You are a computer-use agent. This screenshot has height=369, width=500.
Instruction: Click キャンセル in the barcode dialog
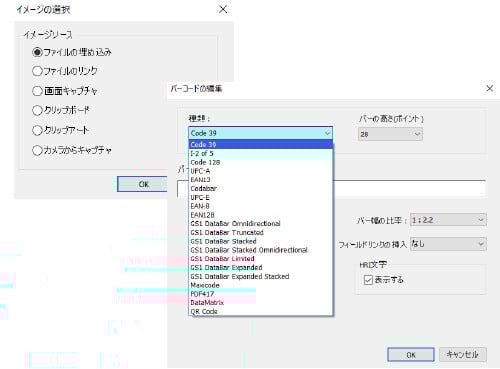[x=463, y=355]
